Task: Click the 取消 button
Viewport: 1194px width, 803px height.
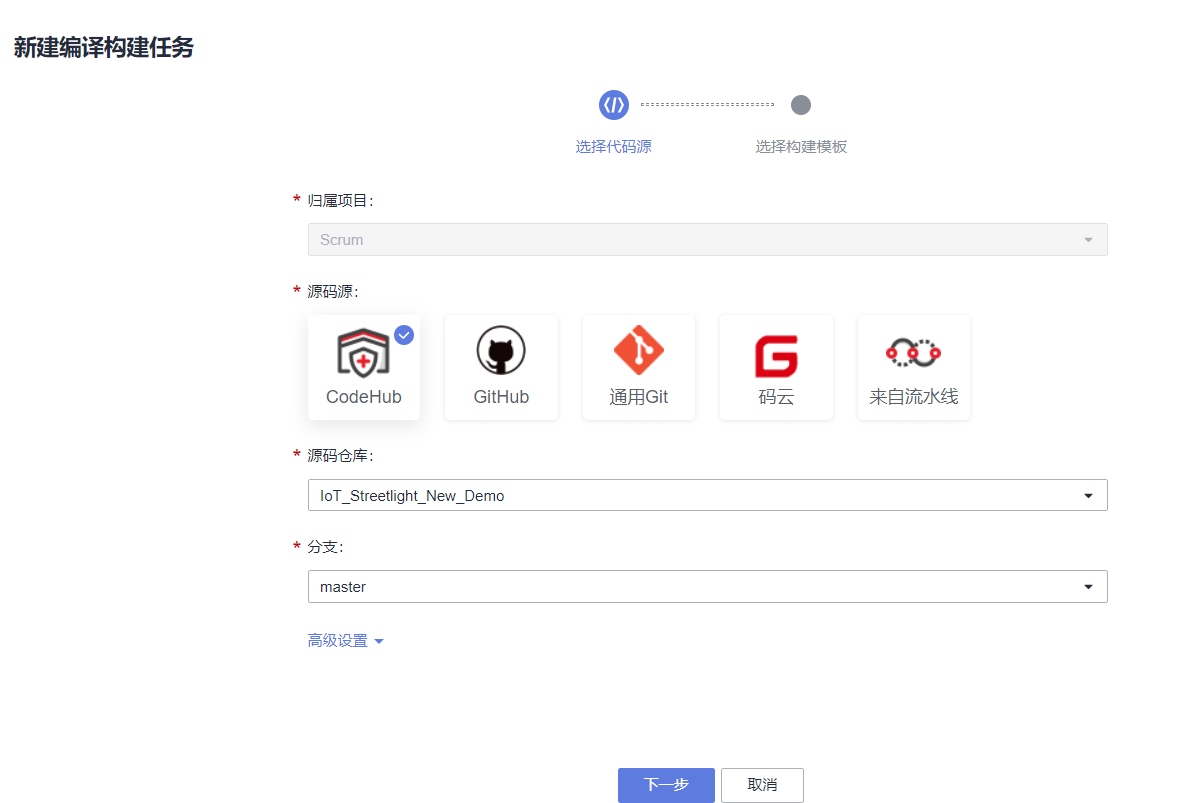Action: [762, 785]
